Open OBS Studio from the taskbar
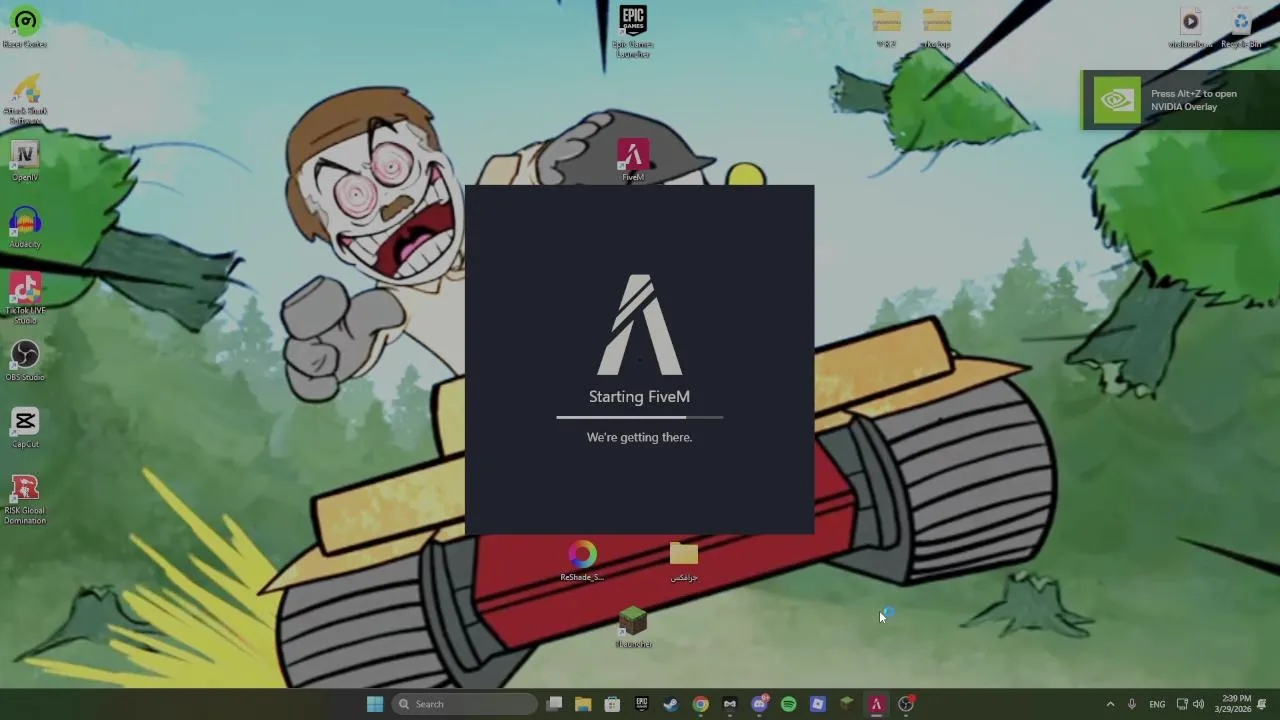The height and width of the screenshot is (720, 1280). click(906, 704)
